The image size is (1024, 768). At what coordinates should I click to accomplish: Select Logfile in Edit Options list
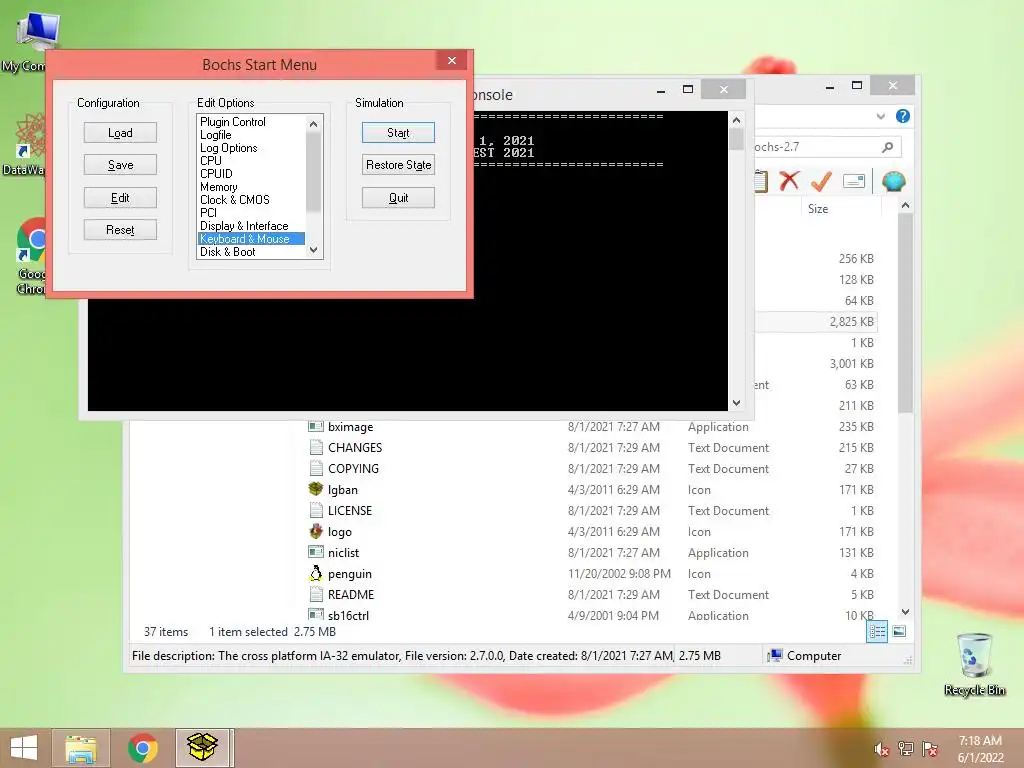click(216, 135)
